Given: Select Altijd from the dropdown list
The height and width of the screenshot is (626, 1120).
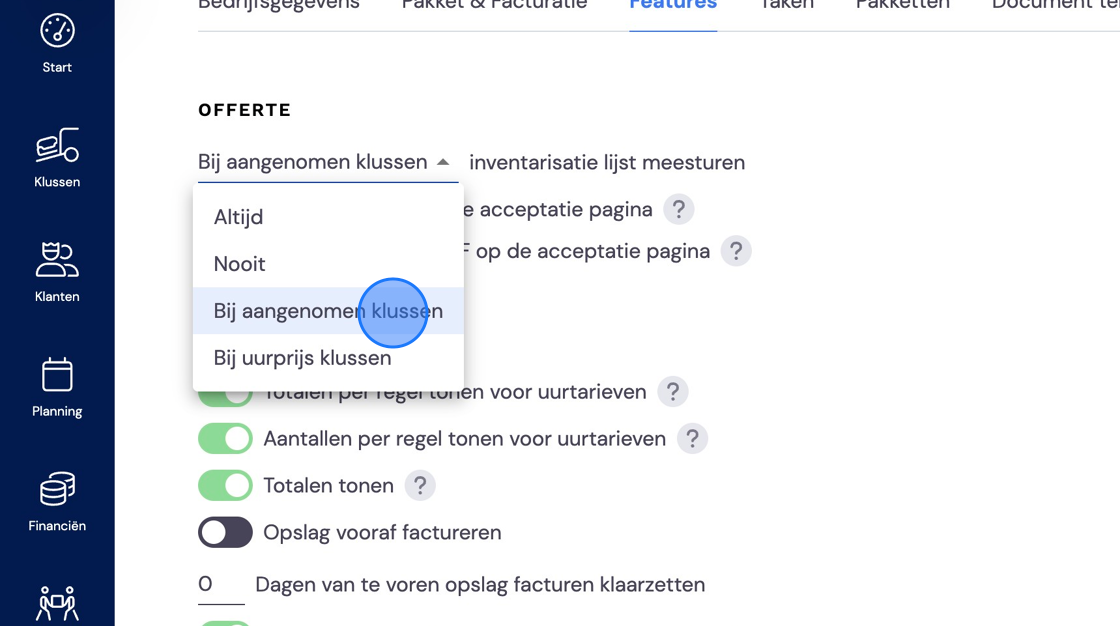Looking at the screenshot, I should tap(328, 217).
